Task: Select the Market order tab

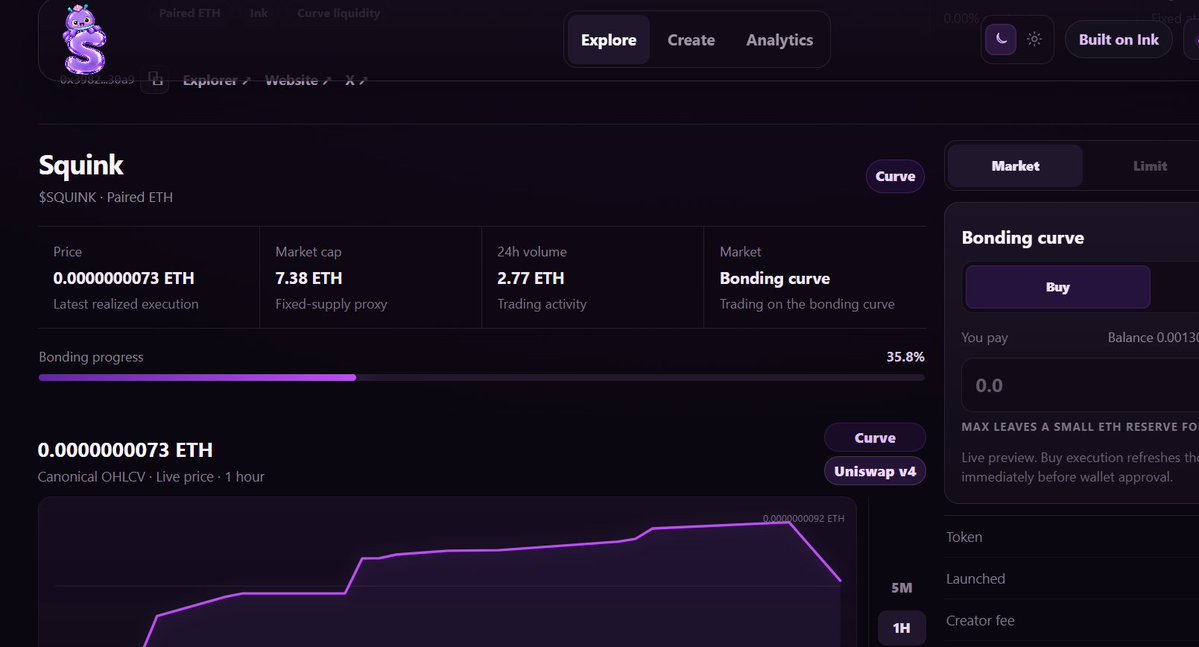Action: (x=1015, y=166)
